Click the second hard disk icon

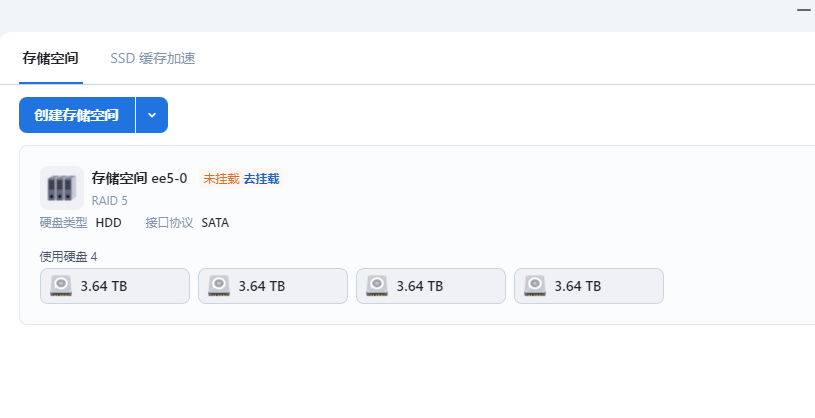tap(220, 286)
